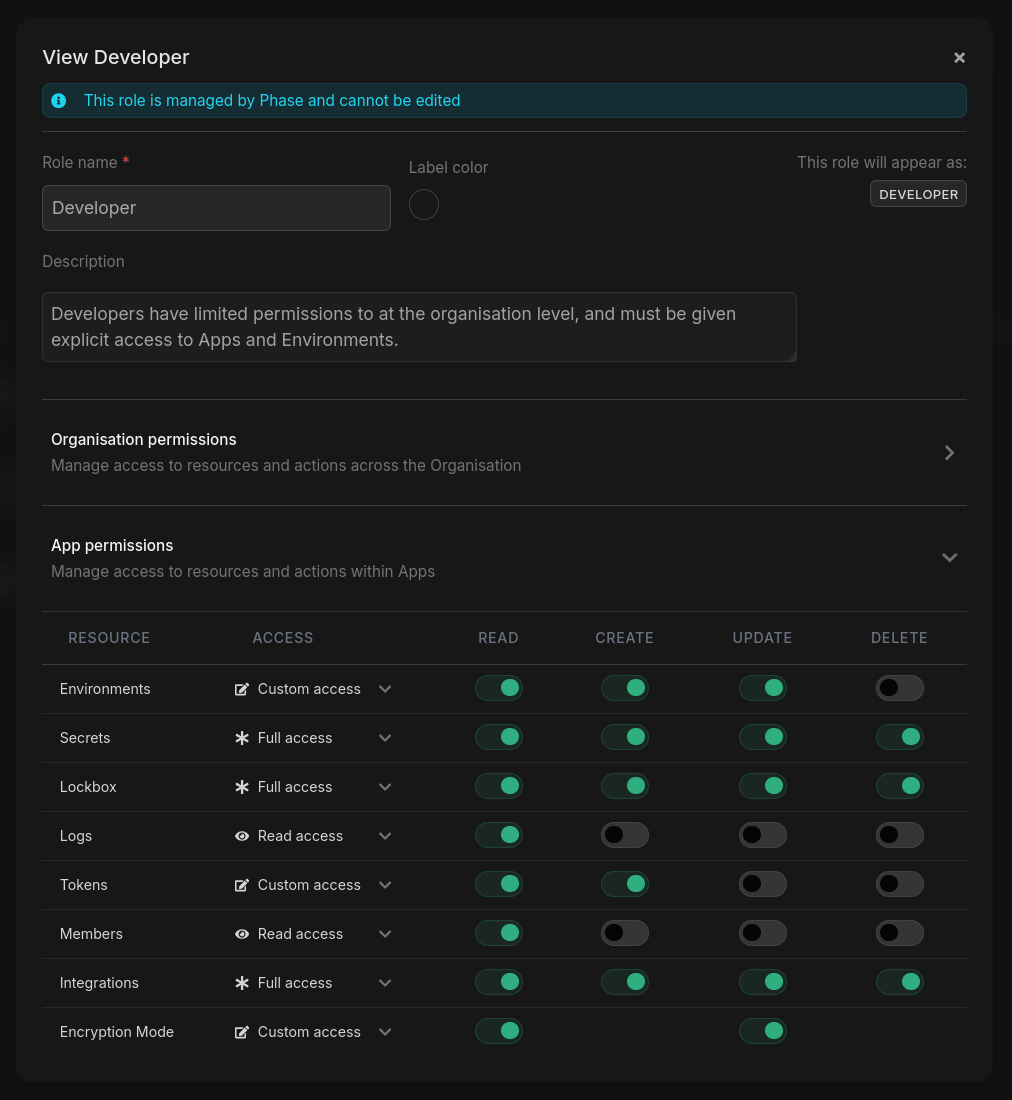Click the Role name input field
Screen dimensions: 1012x1100
[x=216, y=208]
